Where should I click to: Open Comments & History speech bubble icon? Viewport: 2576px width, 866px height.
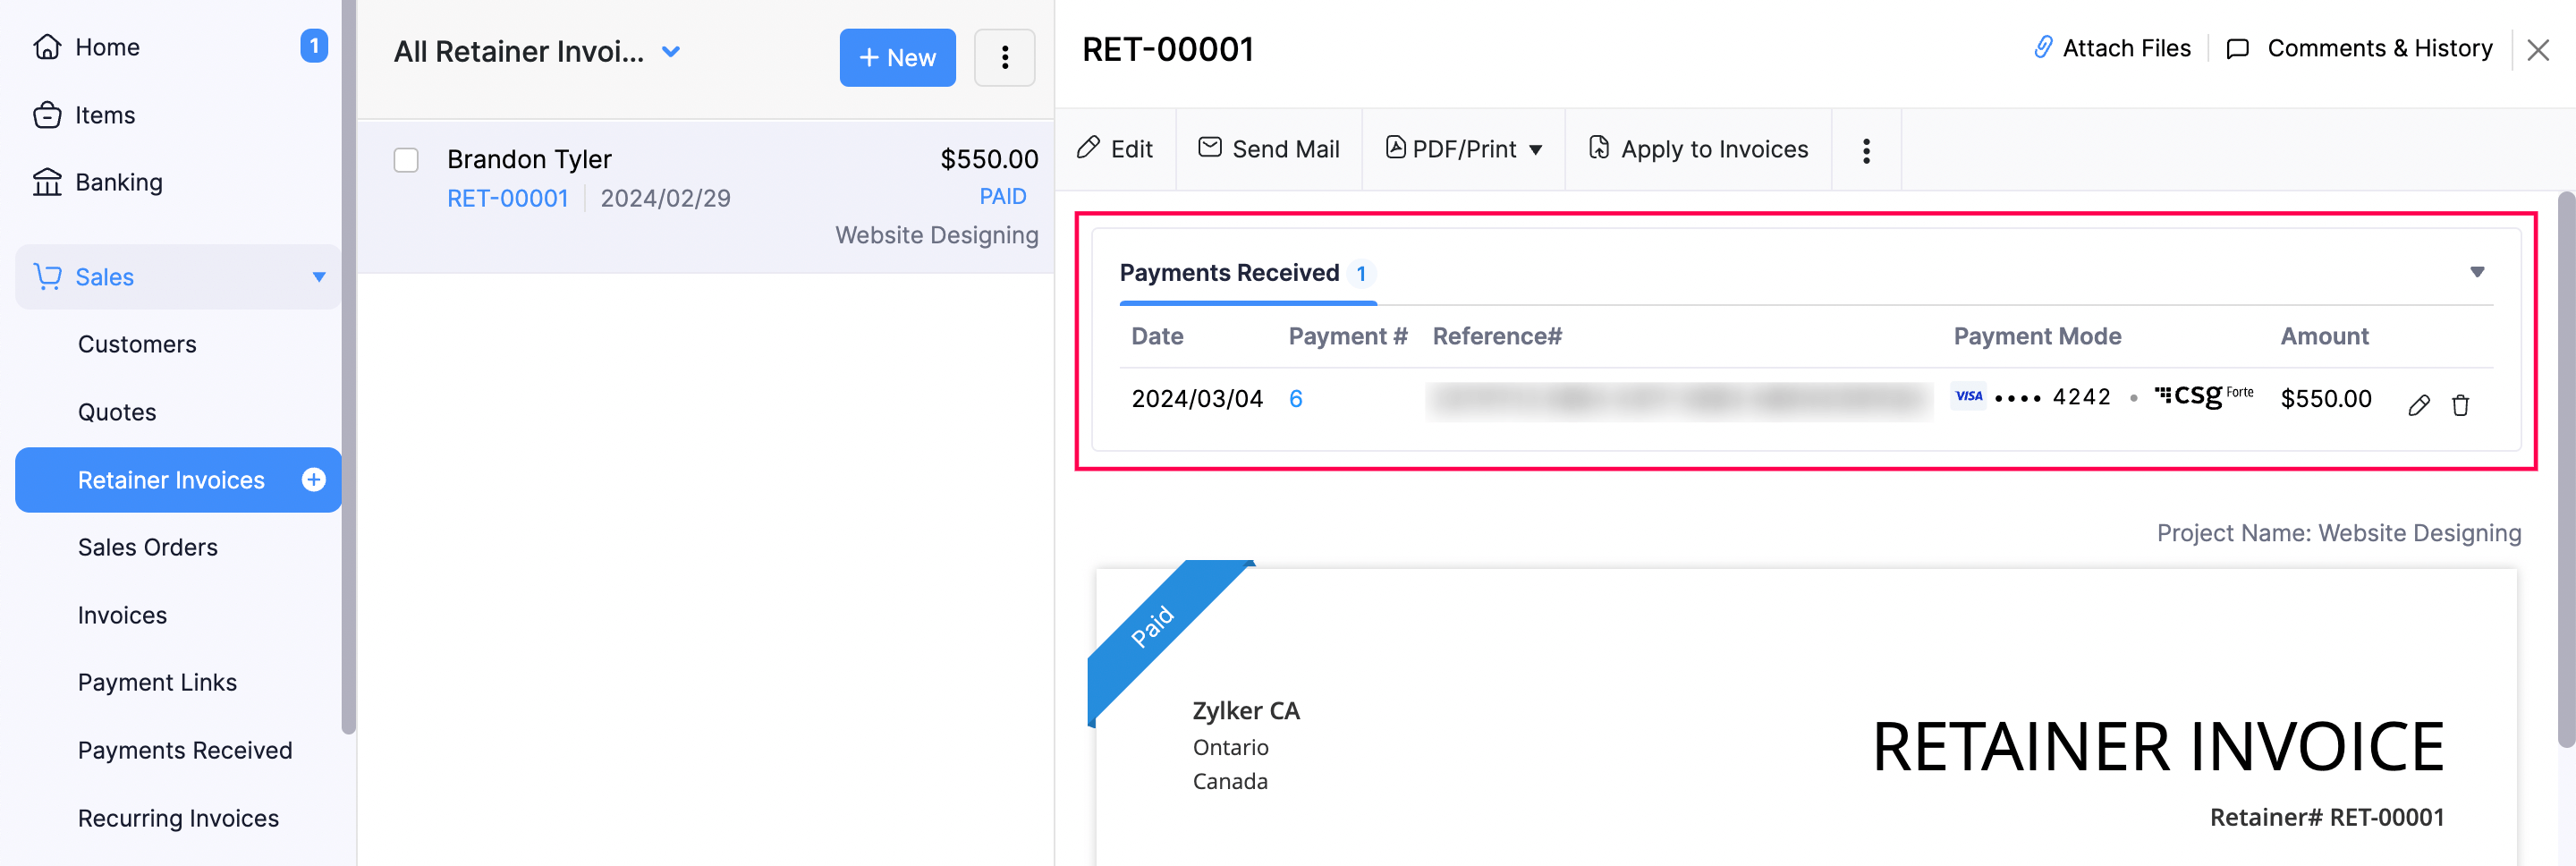pos(2239,48)
